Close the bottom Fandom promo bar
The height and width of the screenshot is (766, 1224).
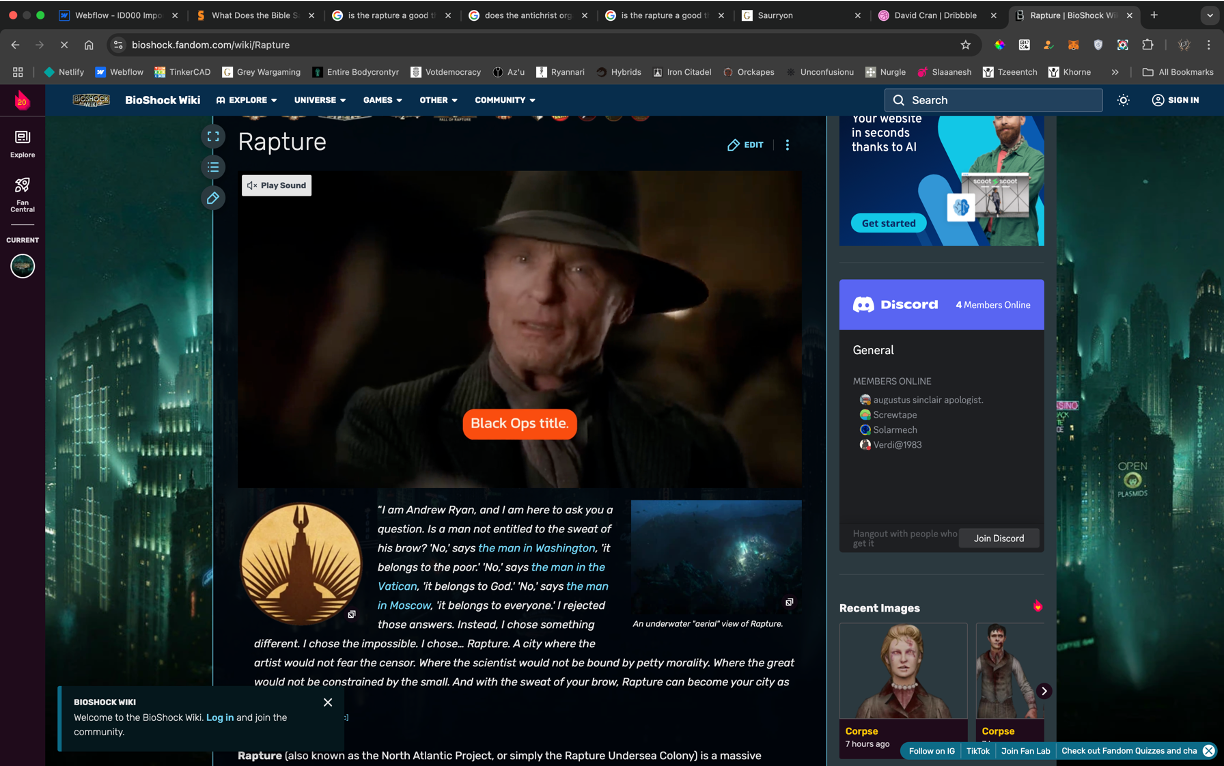click(1208, 751)
